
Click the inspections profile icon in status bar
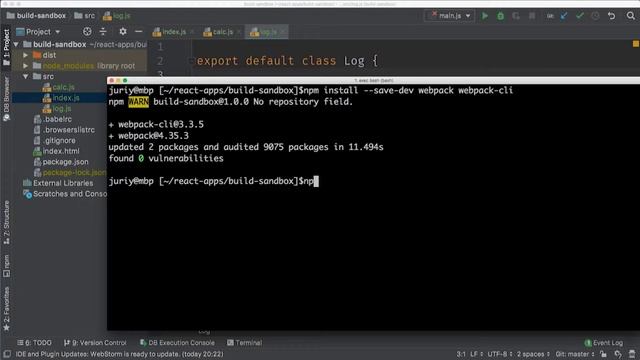tap(618, 354)
